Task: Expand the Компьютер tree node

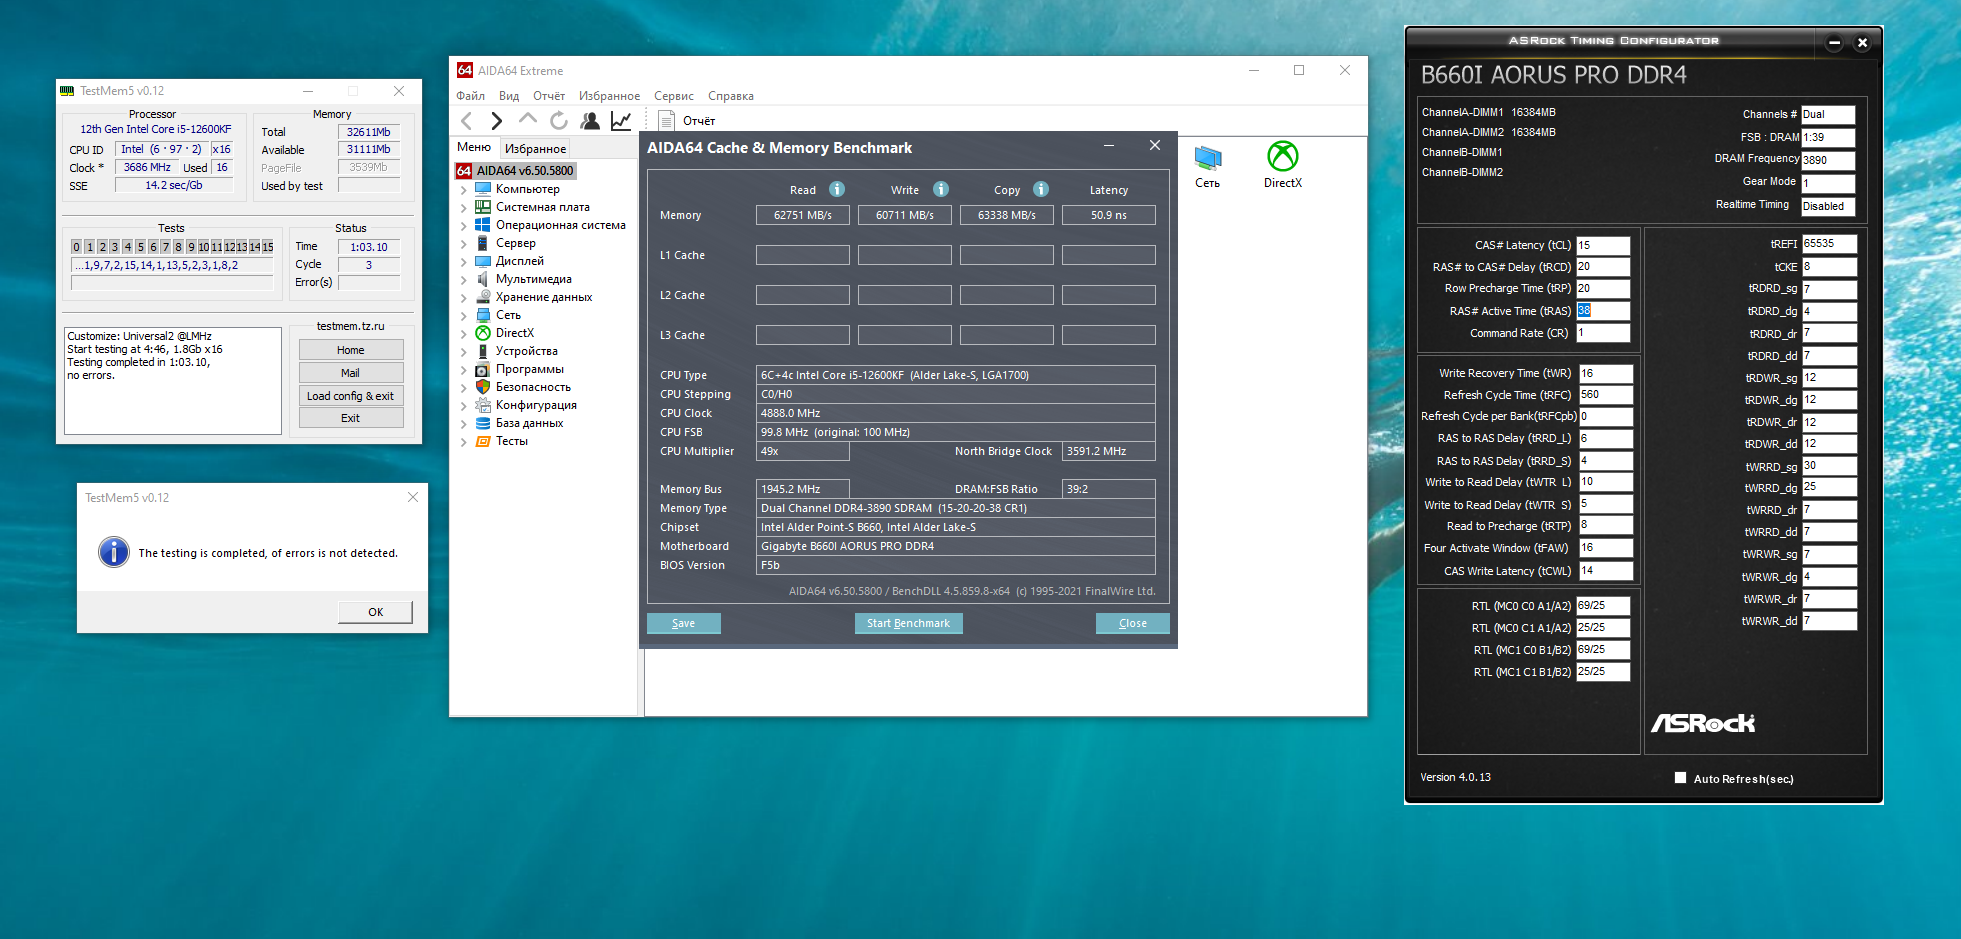Action: pos(464,189)
